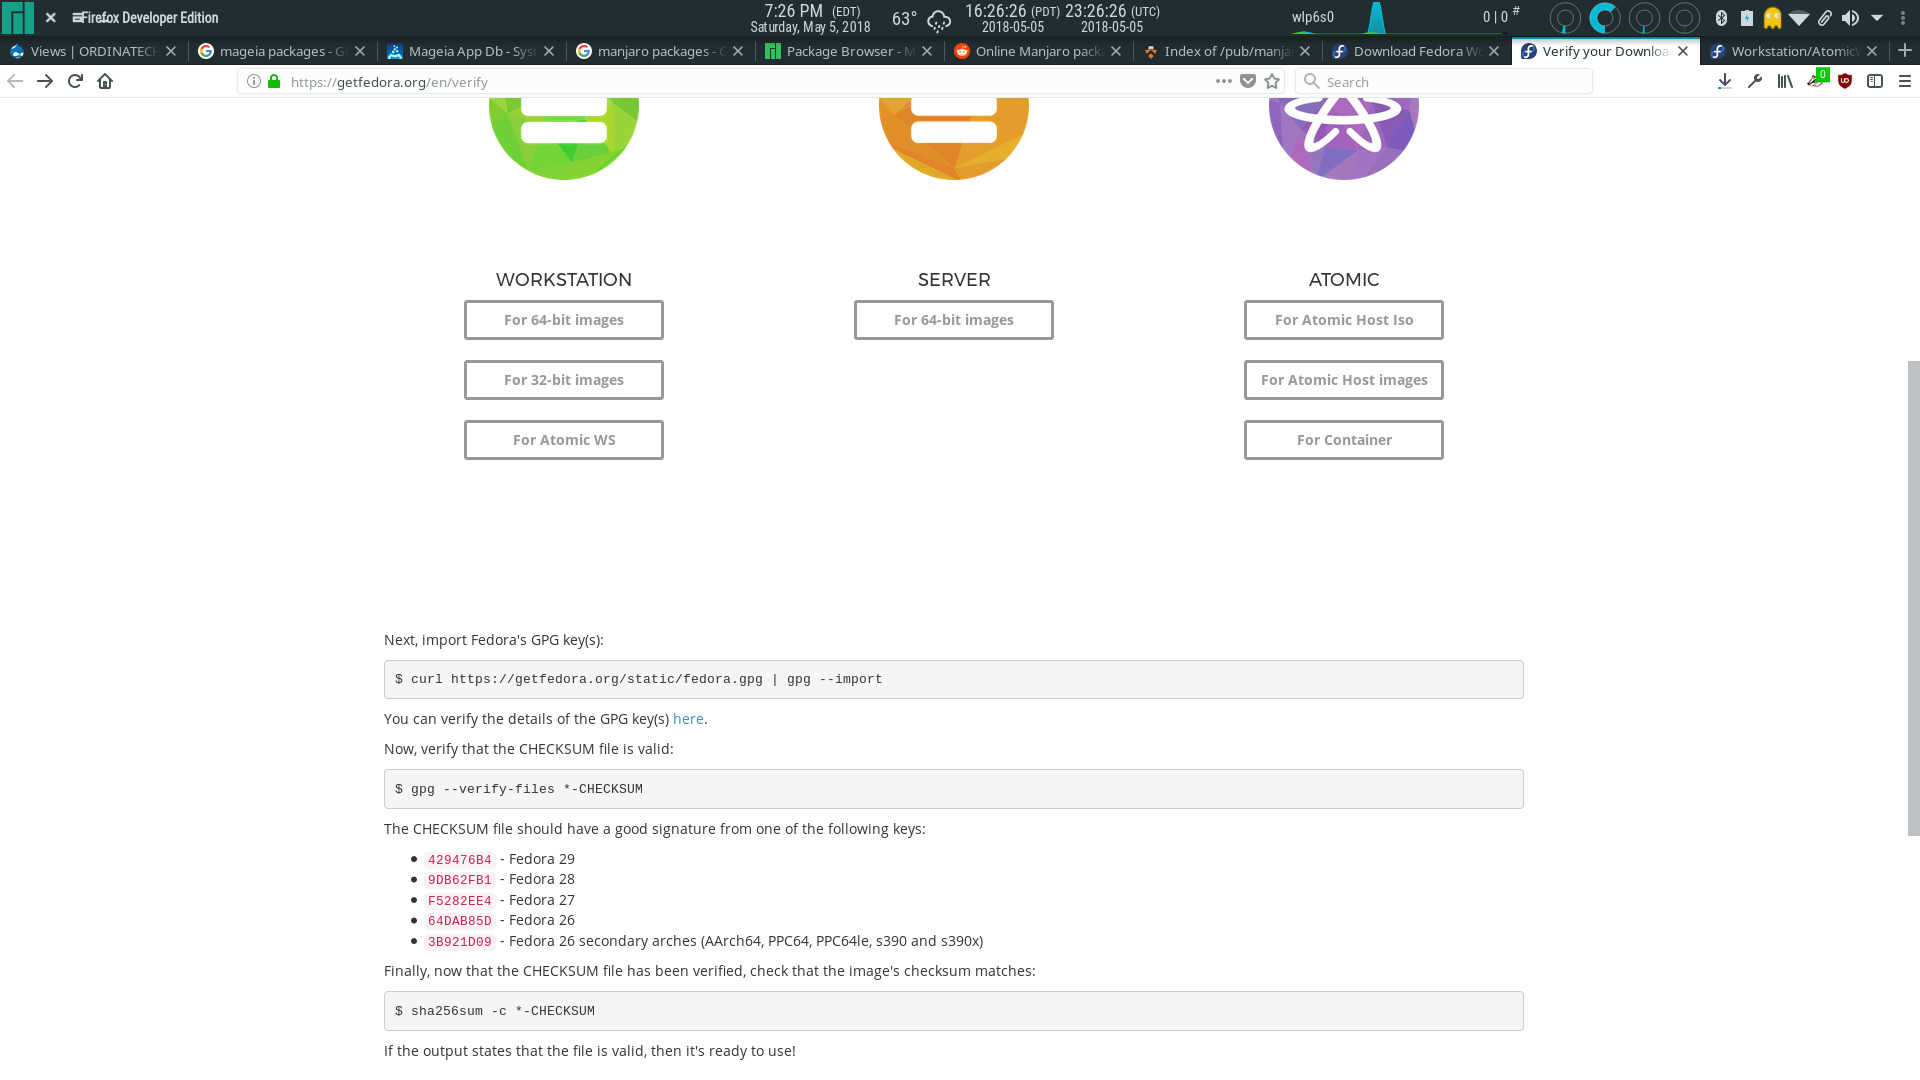This screenshot has width=1920, height=1080.
Task: Click the paperclip clipboard tray icon
Action: coord(1825,18)
